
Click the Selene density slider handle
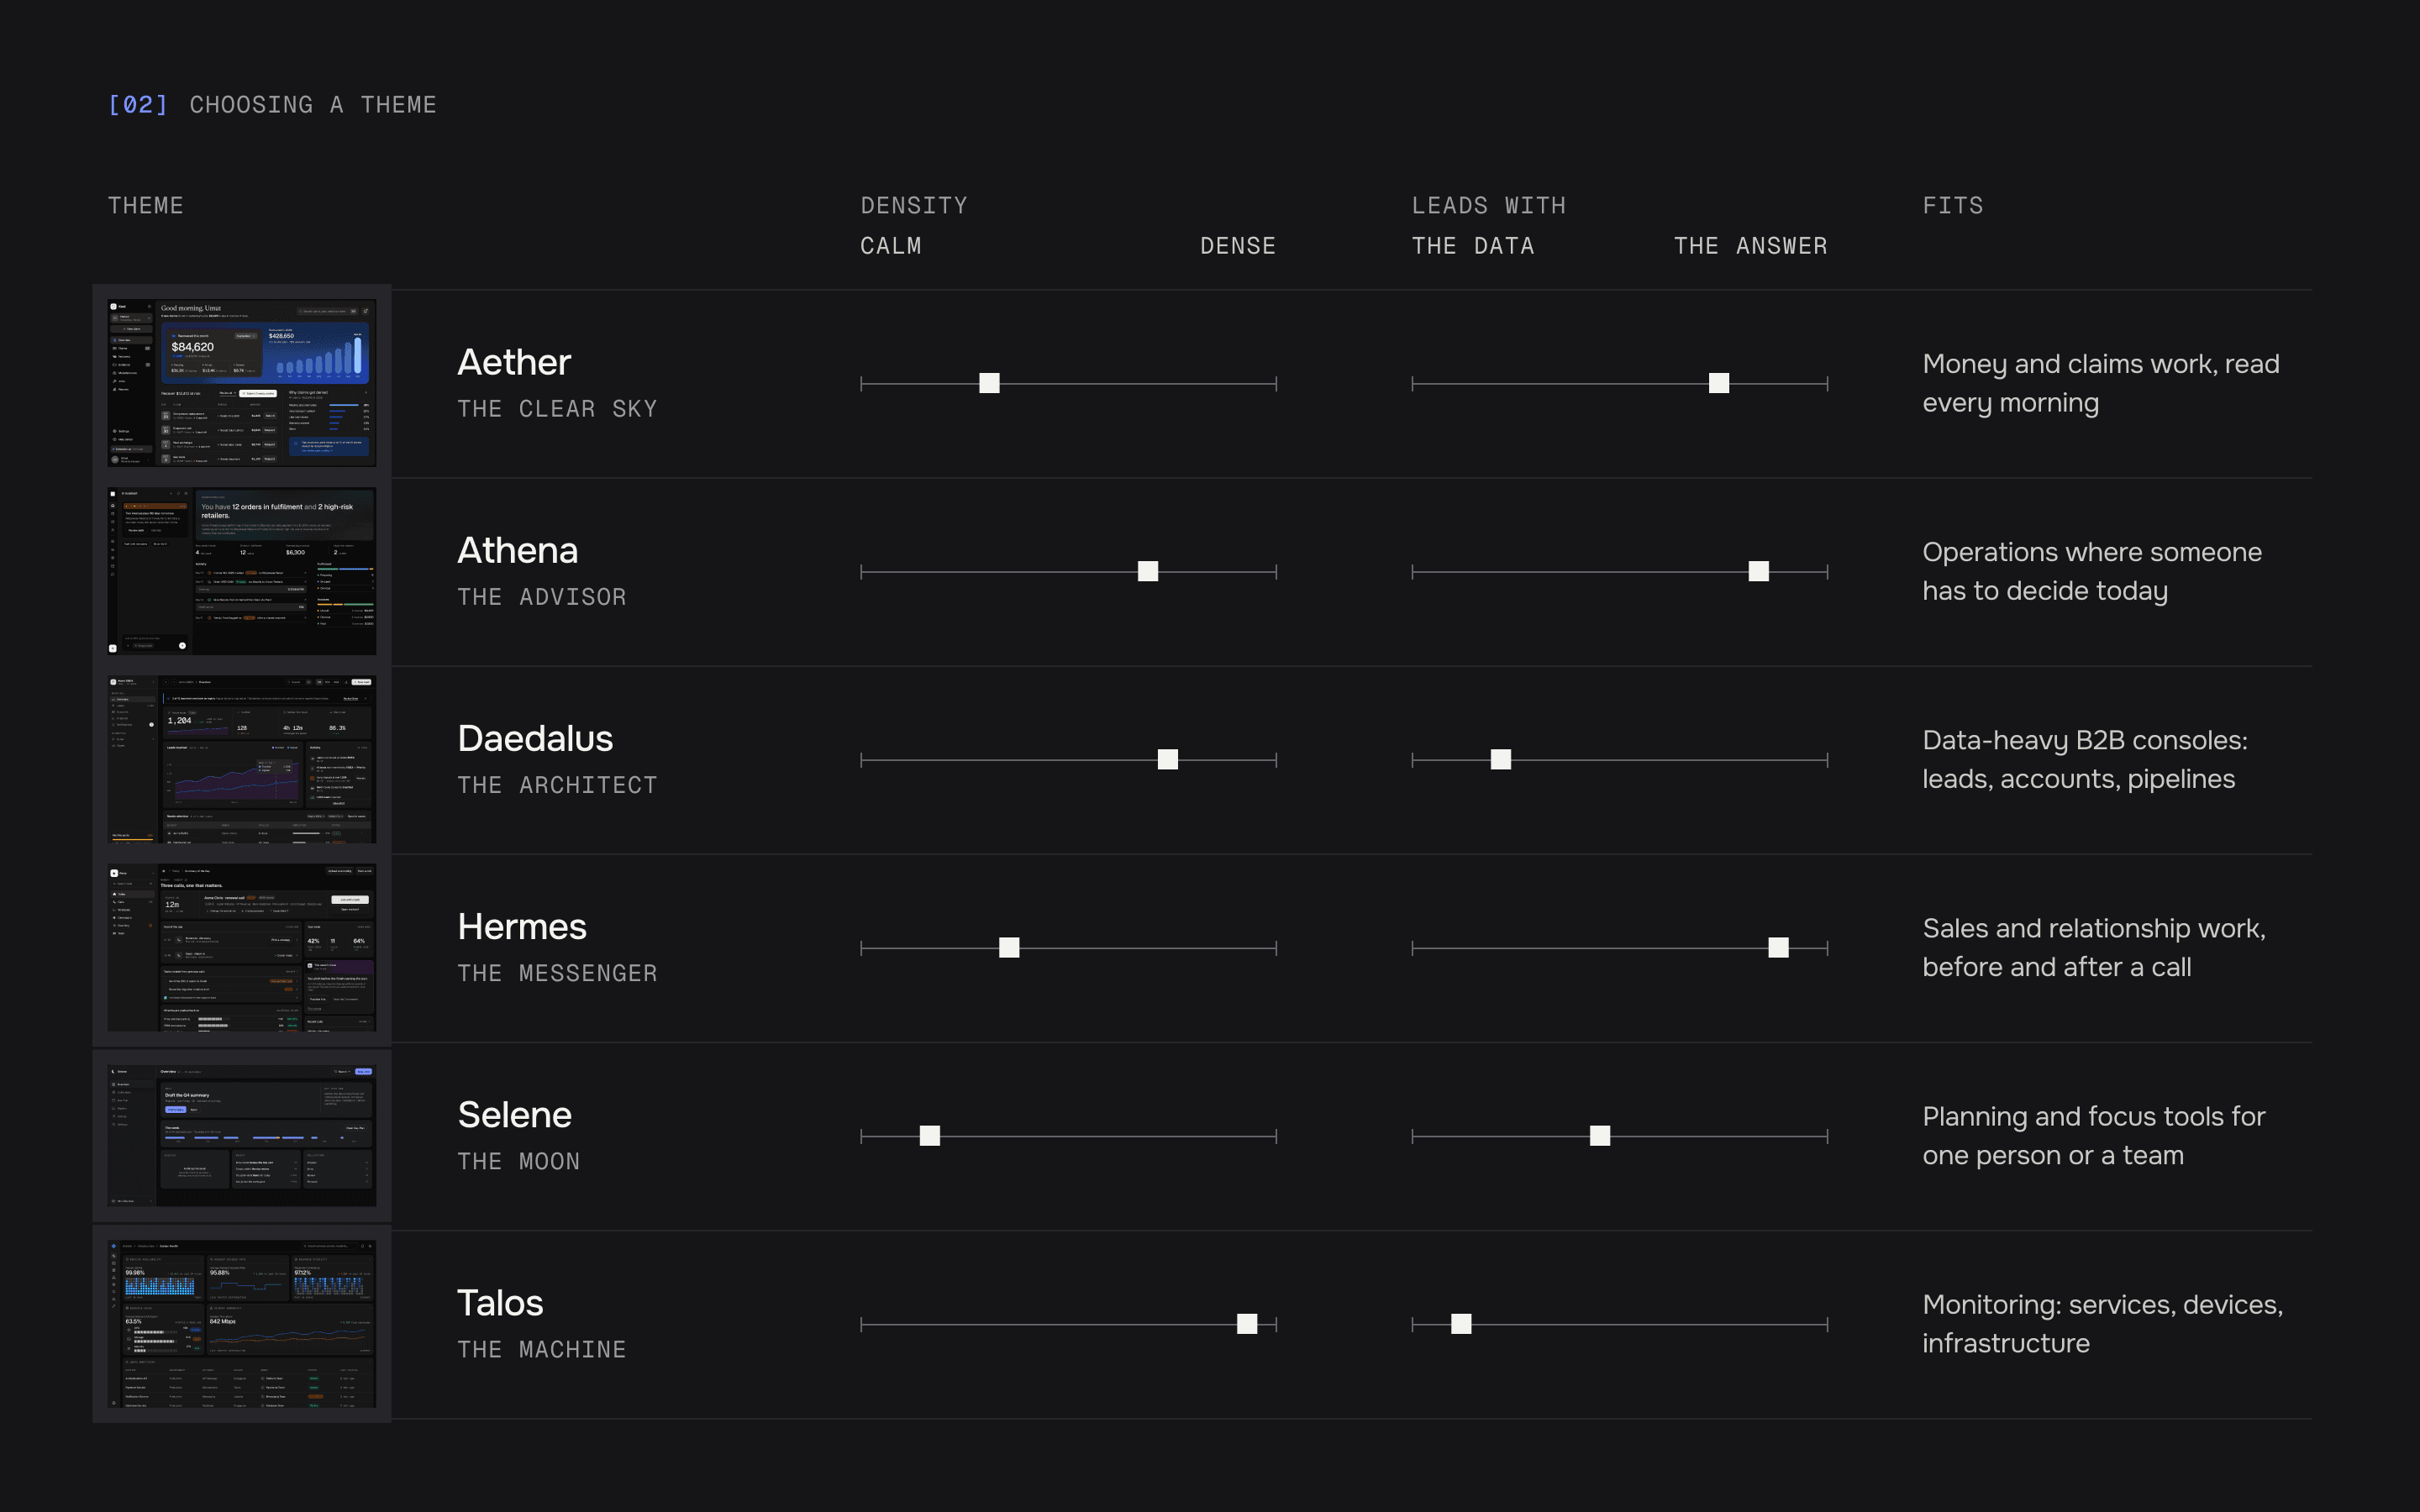pyautogui.click(x=930, y=1135)
